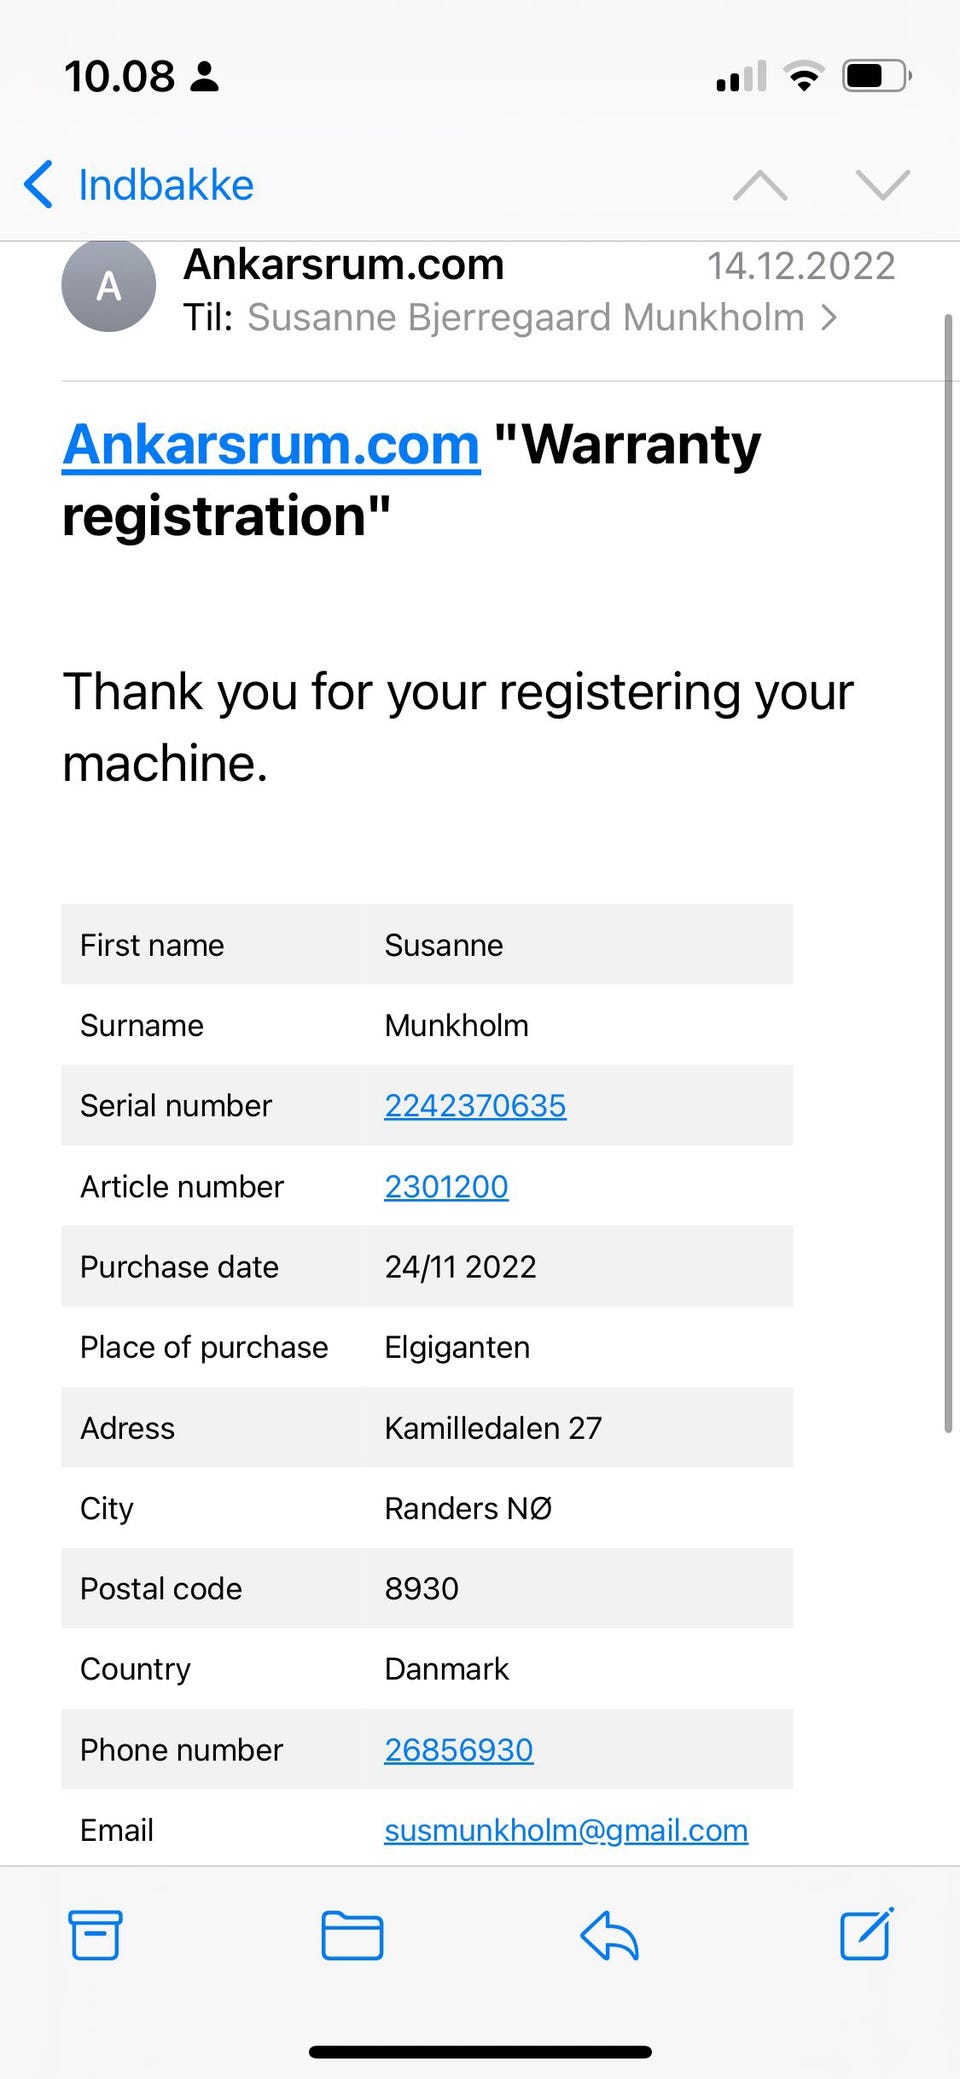The height and width of the screenshot is (2079, 960).
Task: Tap recipient name Susanne Bjerregaard Munkholm
Action: [x=525, y=318]
